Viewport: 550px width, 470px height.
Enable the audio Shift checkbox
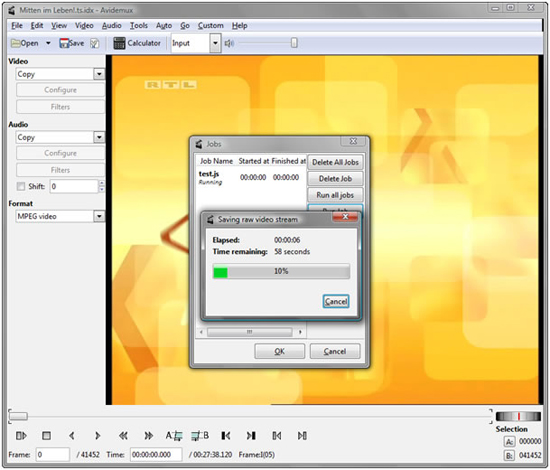click(x=21, y=186)
